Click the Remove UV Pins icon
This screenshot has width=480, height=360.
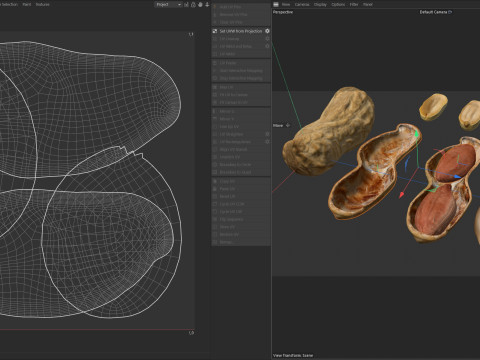tap(215, 14)
